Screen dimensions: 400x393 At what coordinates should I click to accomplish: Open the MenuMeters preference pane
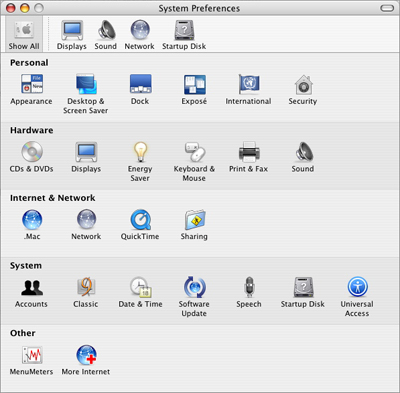(x=31, y=360)
